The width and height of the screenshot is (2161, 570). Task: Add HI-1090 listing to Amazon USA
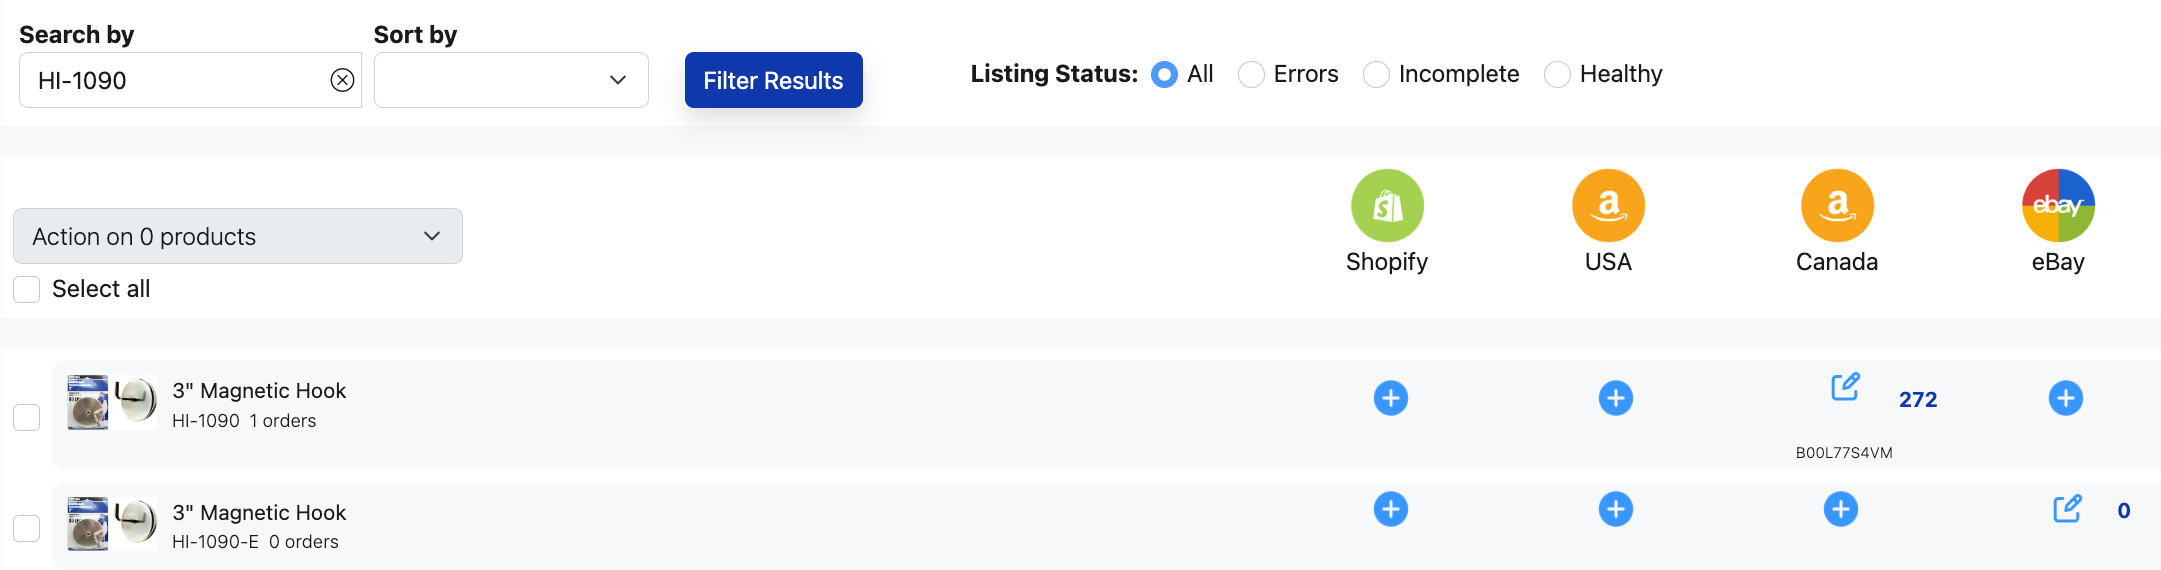(x=1615, y=398)
